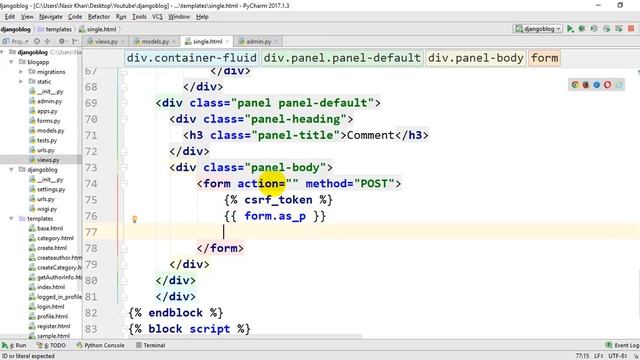Viewport: 640px width, 360px height.
Task: Open the Tools menu
Action: (139, 17)
